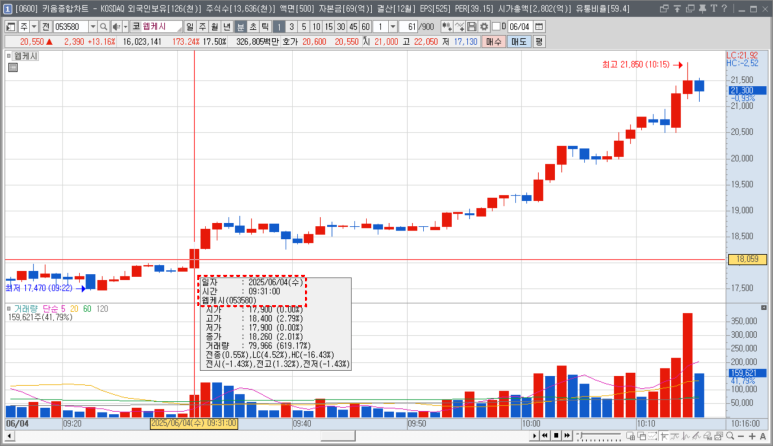Zoom out chart with minus icon
Image resolution: width=773 pixels, height=446 pixels.
point(741,436)
